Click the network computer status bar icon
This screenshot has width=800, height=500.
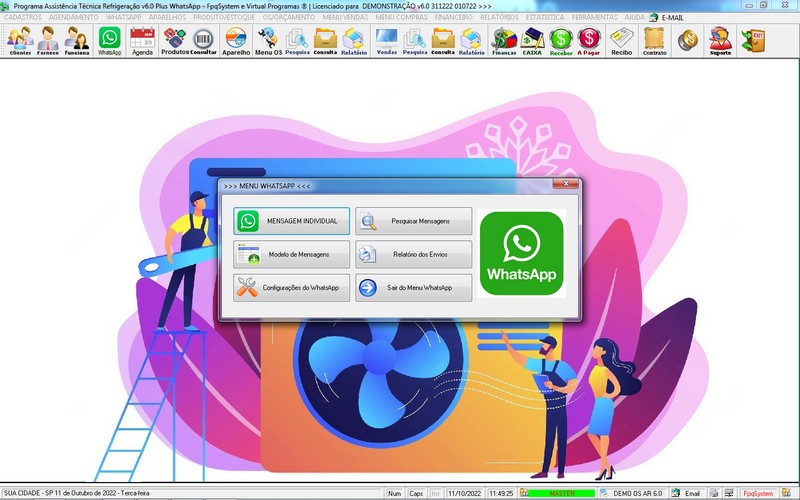coord(729,493)
